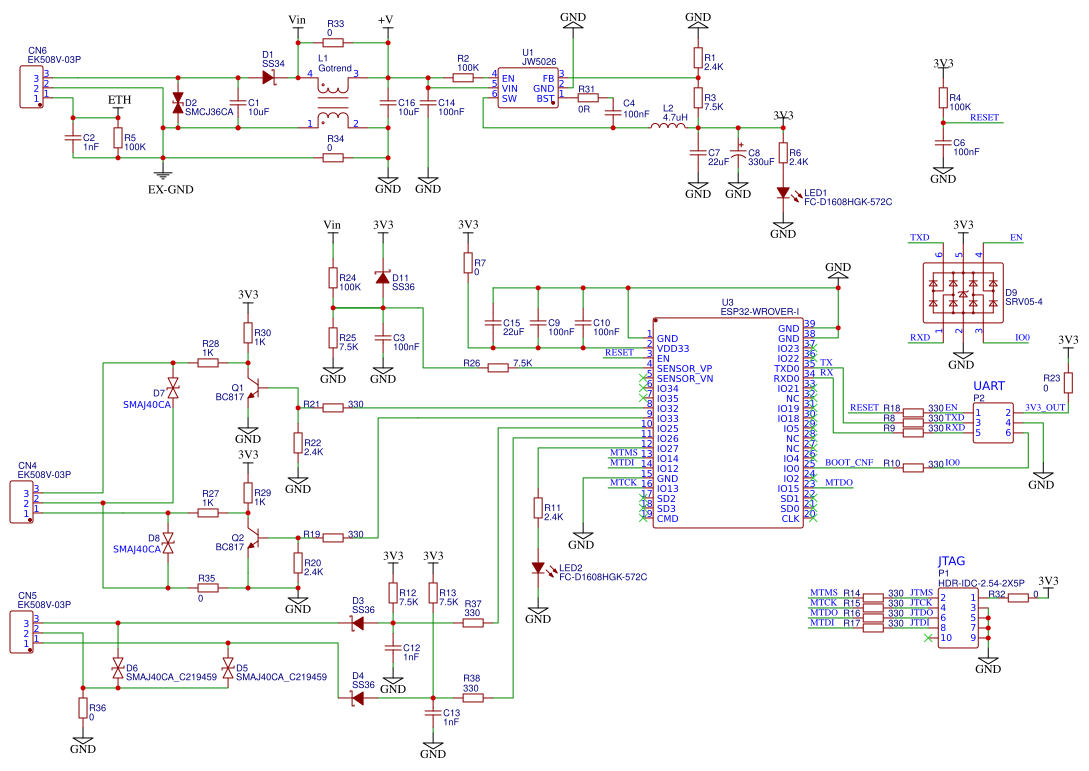Click the "ETH" net label
The image size is (1089, 771).
[119, 100]
